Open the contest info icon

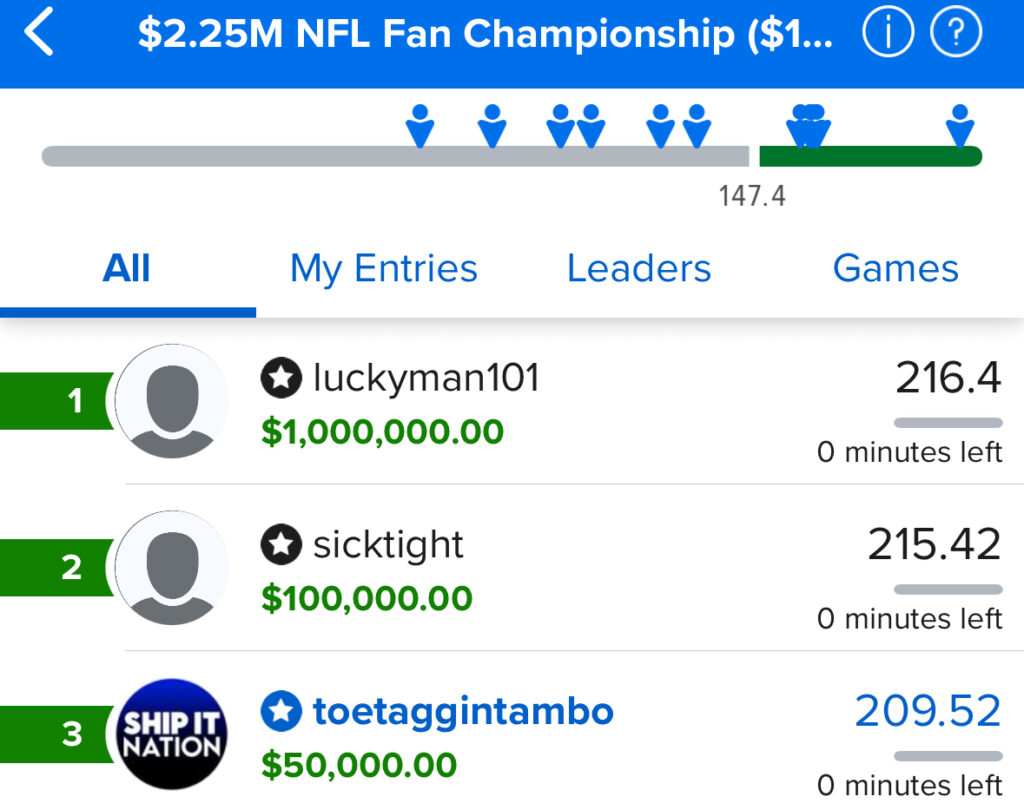click(x=888, y=35)
